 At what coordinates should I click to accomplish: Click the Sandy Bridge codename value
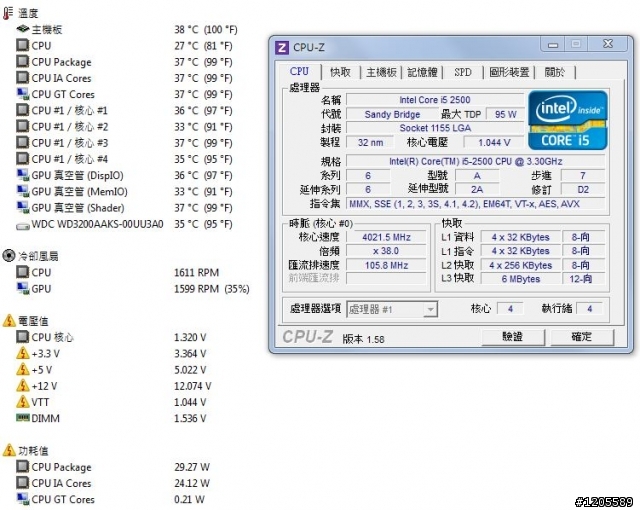(x=392, y=114)
